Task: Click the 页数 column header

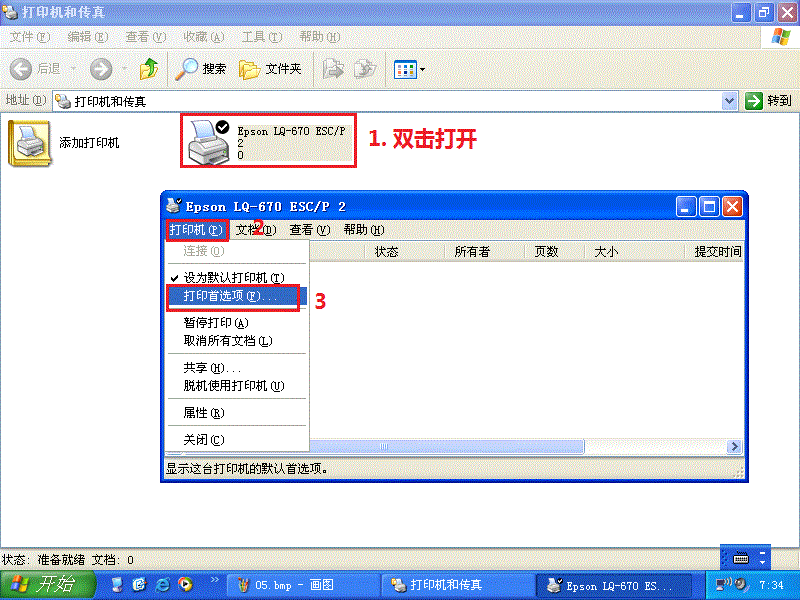Action: (x=555, y=252)
